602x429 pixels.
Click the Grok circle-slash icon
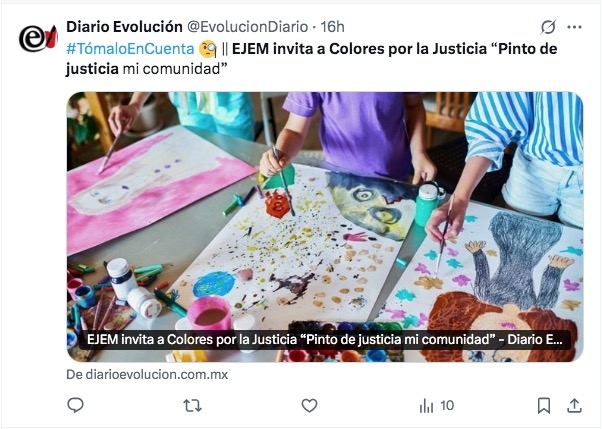(548, 27)
